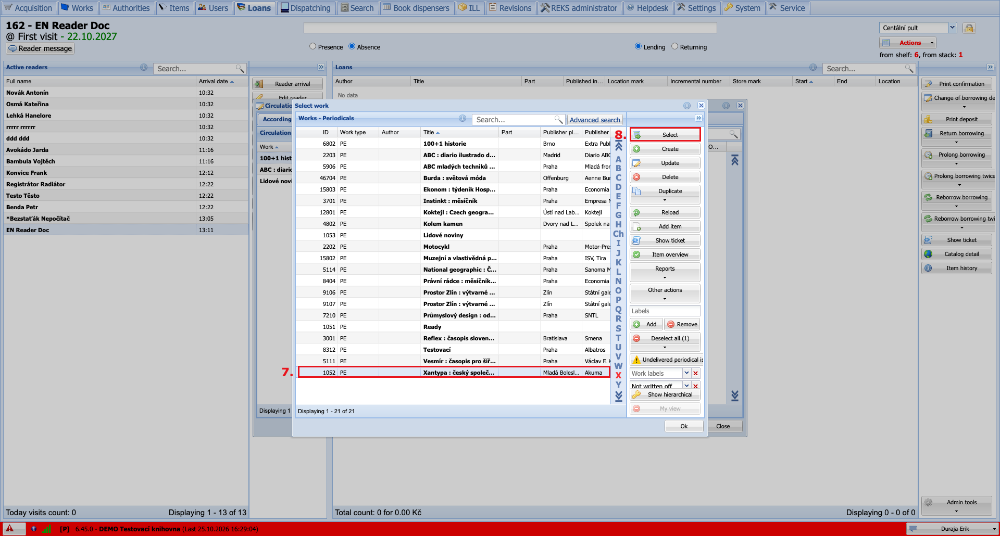1000x536 pixels.
Task: Select the Lidové noviny row
Action: pyautogui.click(x=453, y=235)
